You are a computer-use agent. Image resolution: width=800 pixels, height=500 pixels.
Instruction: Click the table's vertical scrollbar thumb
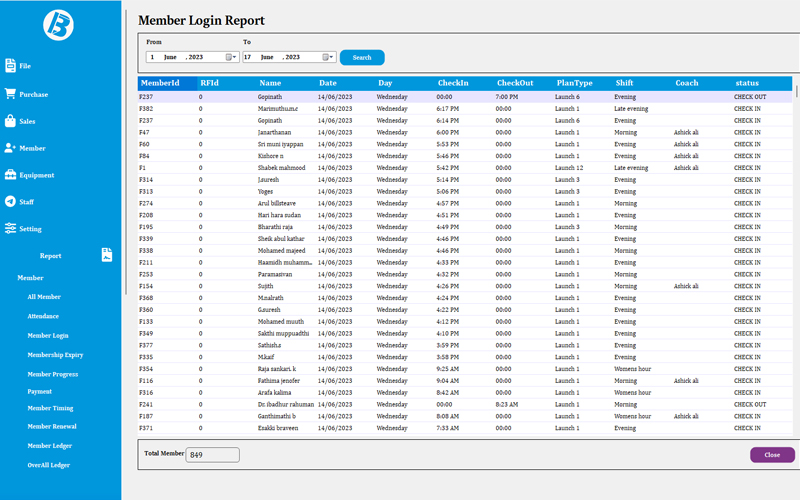(x=796, y=92)
